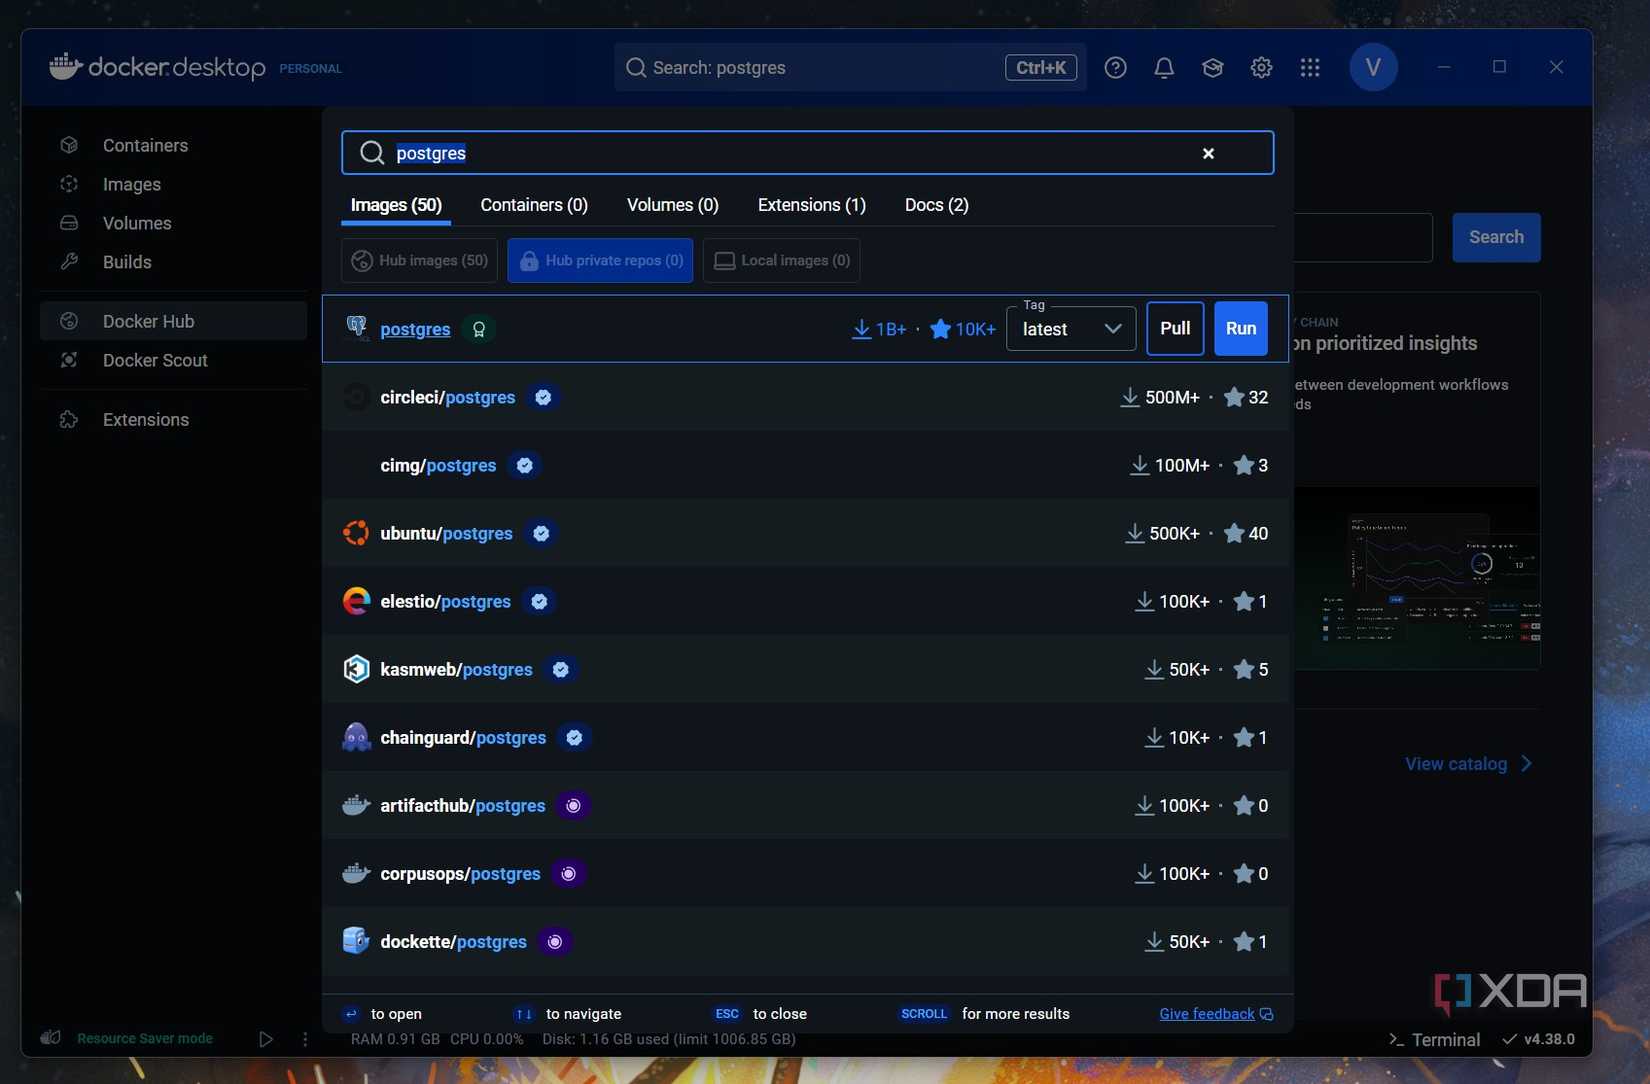
Task: Click the chainguard octopus logo
Action: [356, 737]
